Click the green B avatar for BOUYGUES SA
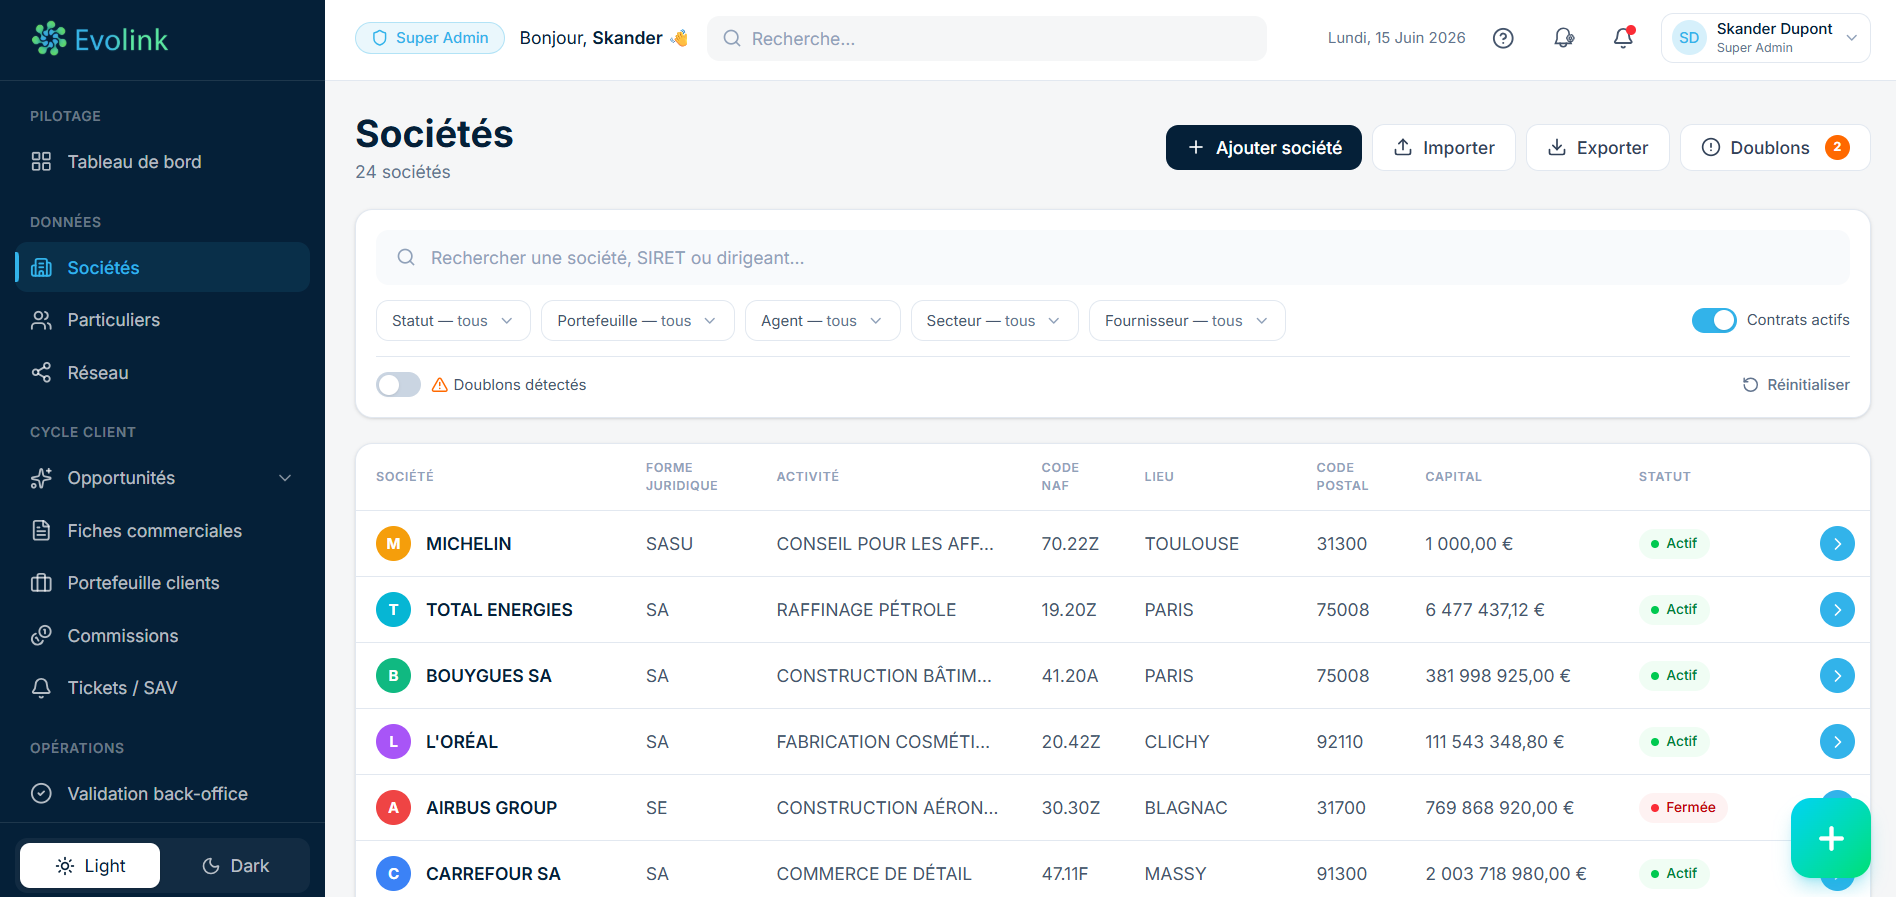1896x897 pixels. pyautogui.click(x=393, y=676)
